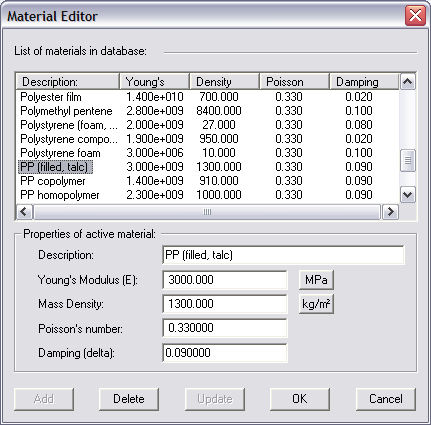Click the Damping column header
The width and height of the screenshot is (431, 425).
point(364,82)
